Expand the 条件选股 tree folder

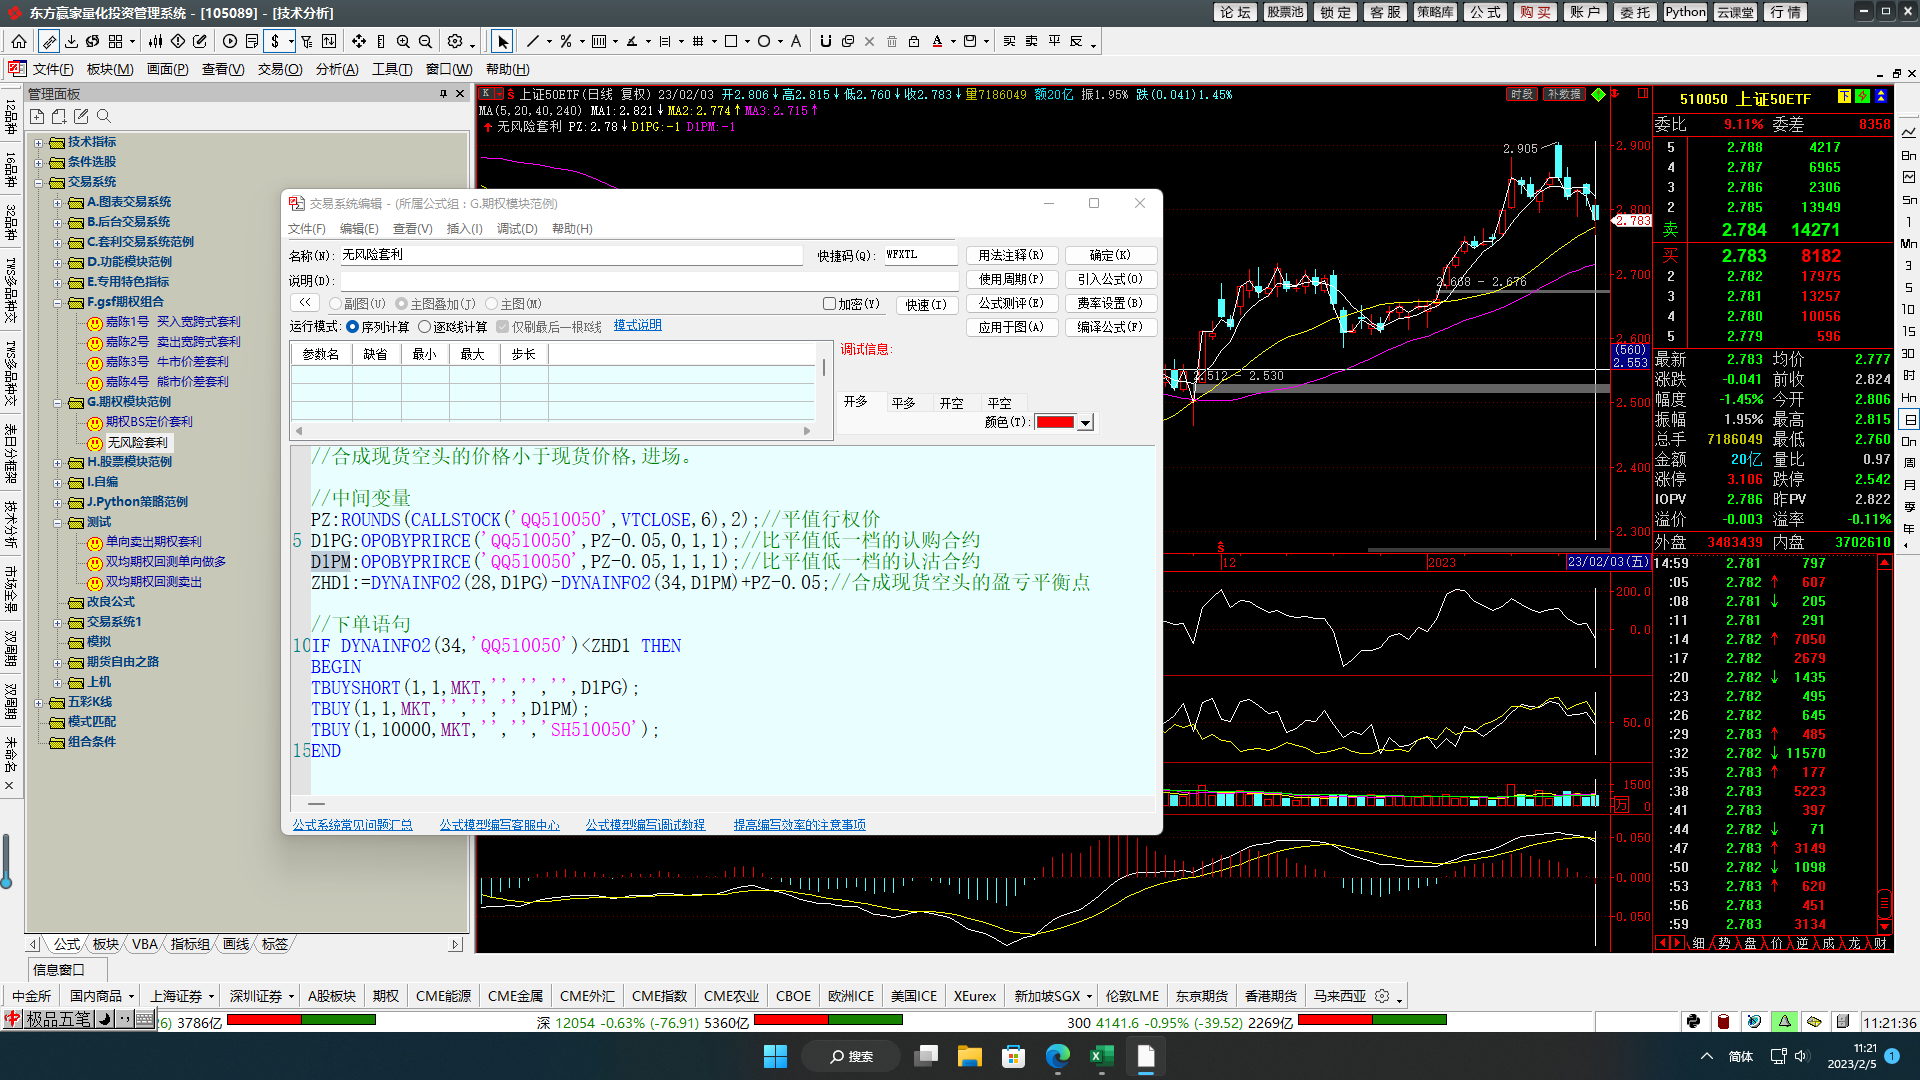click(39, 162)
